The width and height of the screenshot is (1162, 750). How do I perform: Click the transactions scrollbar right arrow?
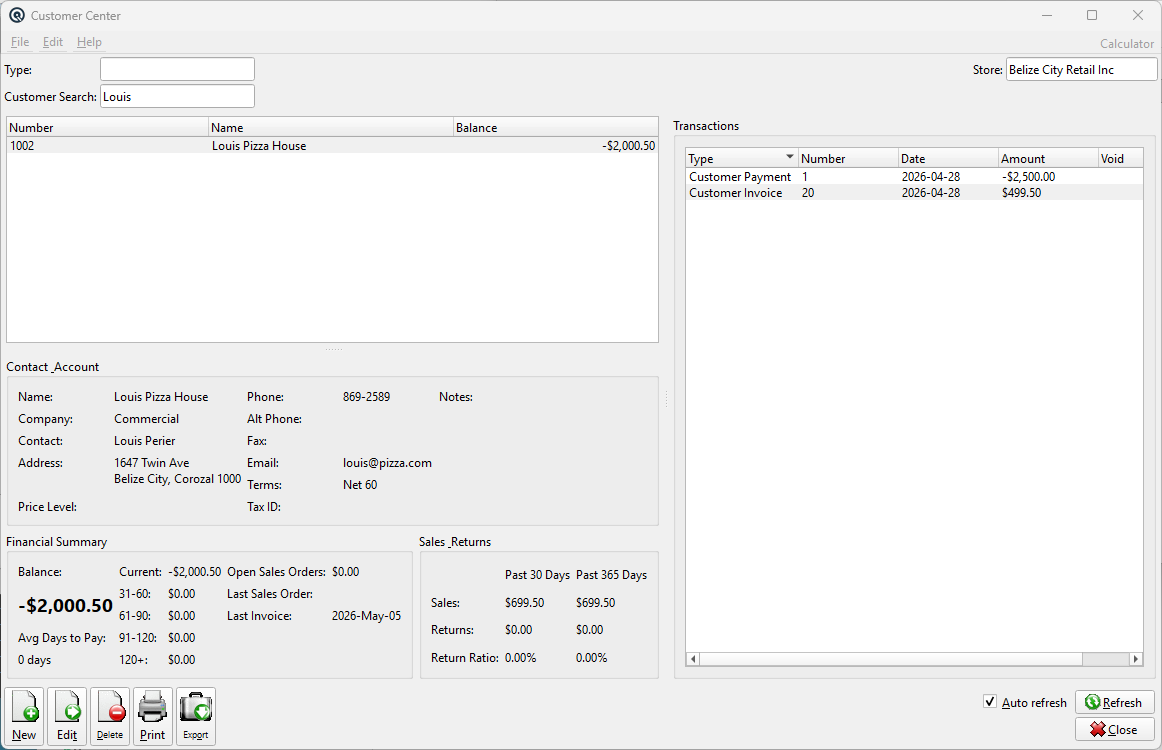click(1135, 659)
